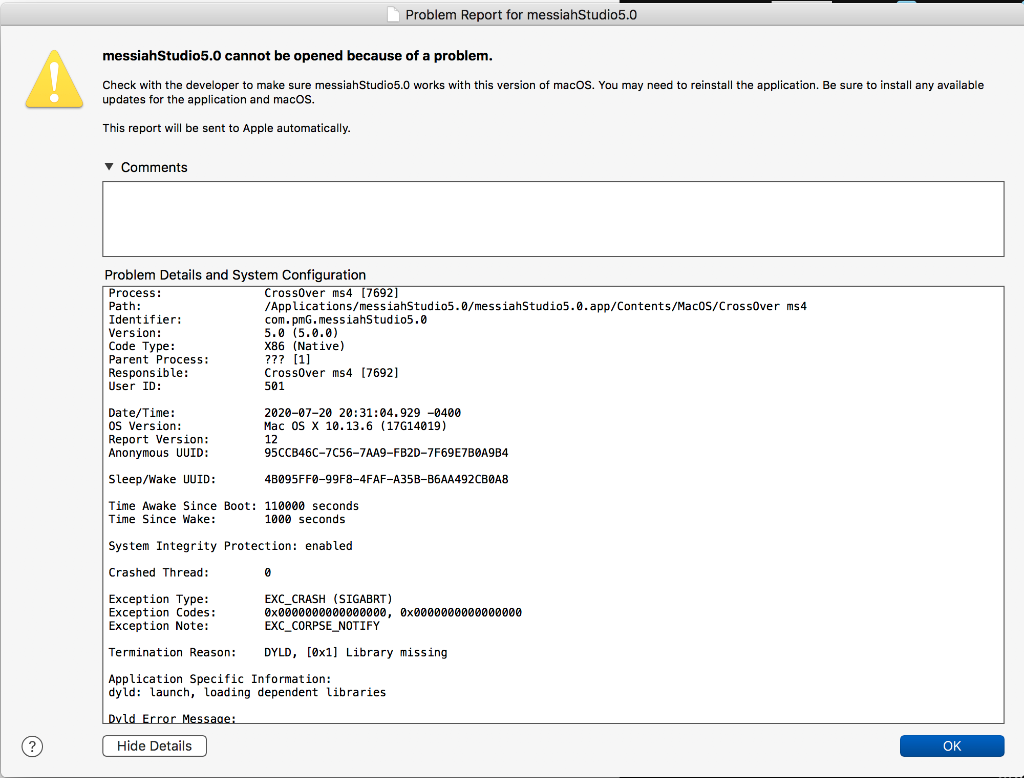Place the cursor in the application Path line
This screenshot has width=1024, height=778.
(535, 306)
